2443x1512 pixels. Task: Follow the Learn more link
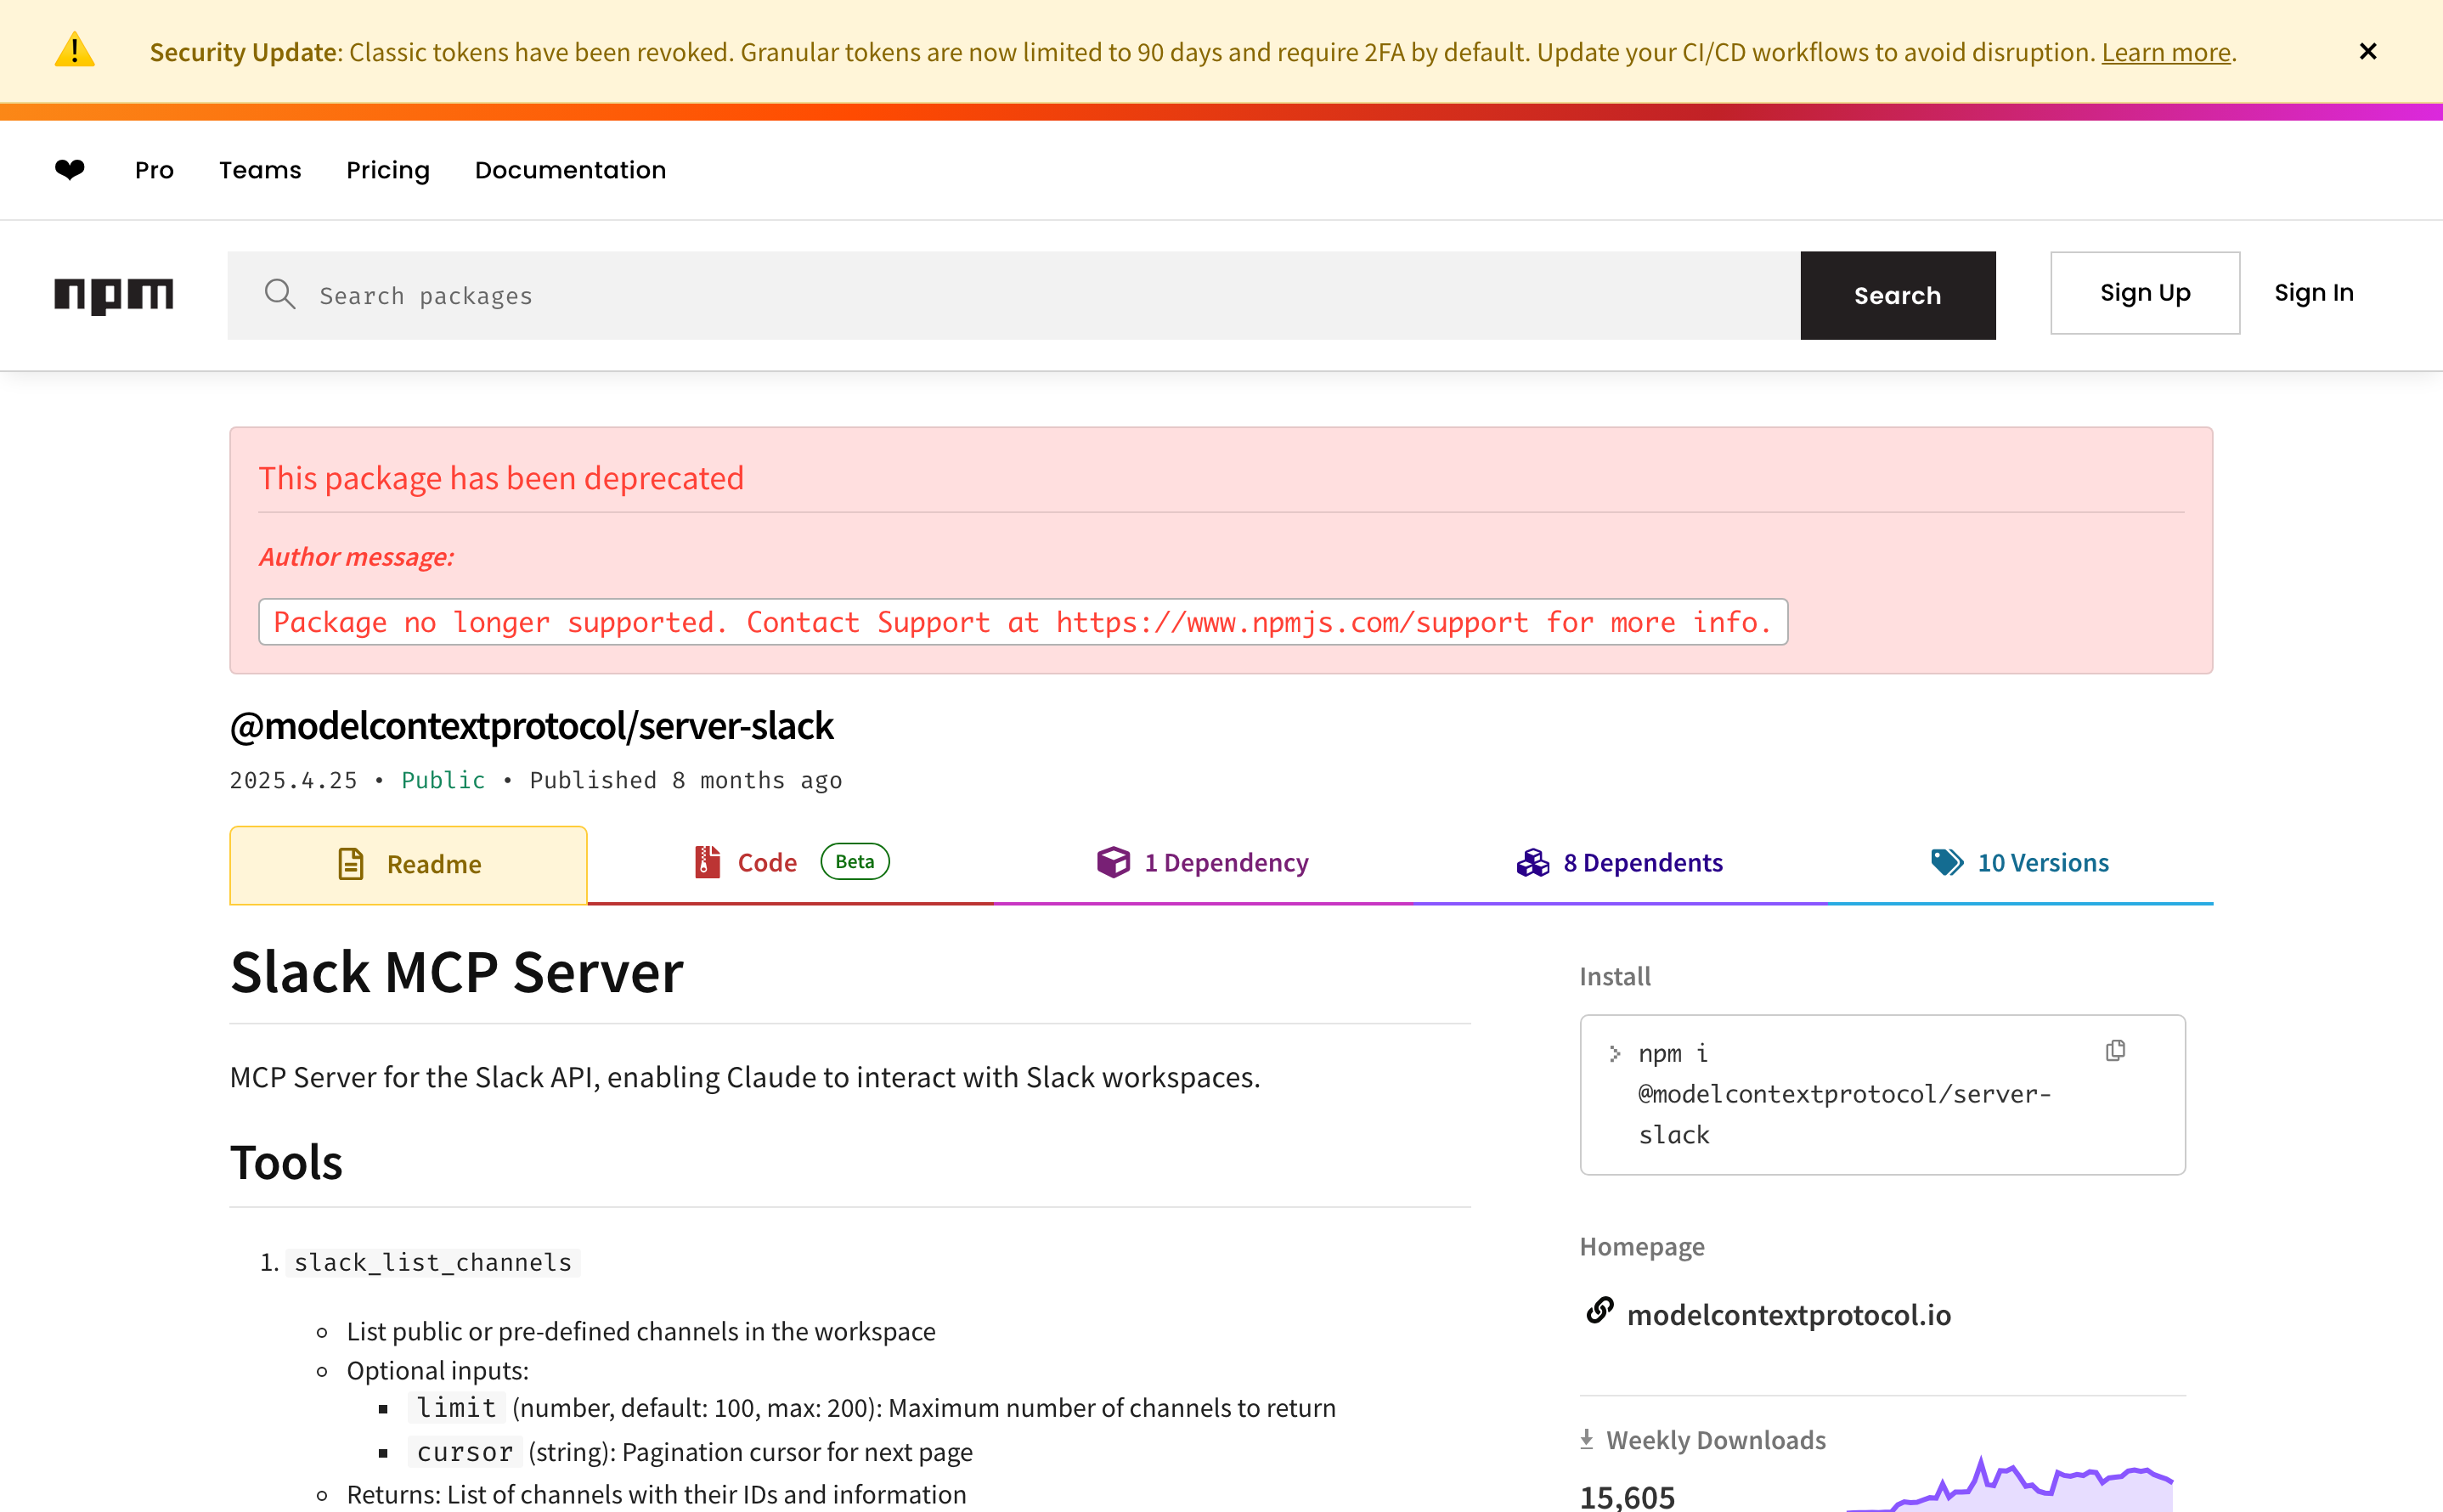(2165, 52)
